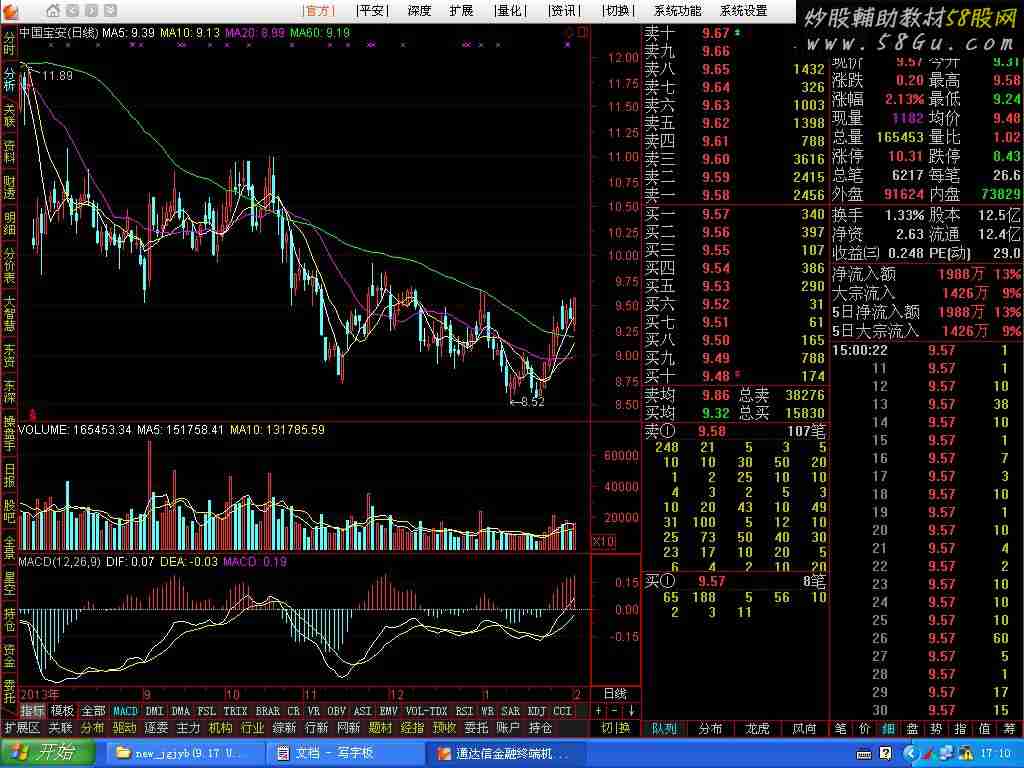Click the keyboard icon in system tray
The width and height of the screenshot is (1024, 768).
click(863, 754)
